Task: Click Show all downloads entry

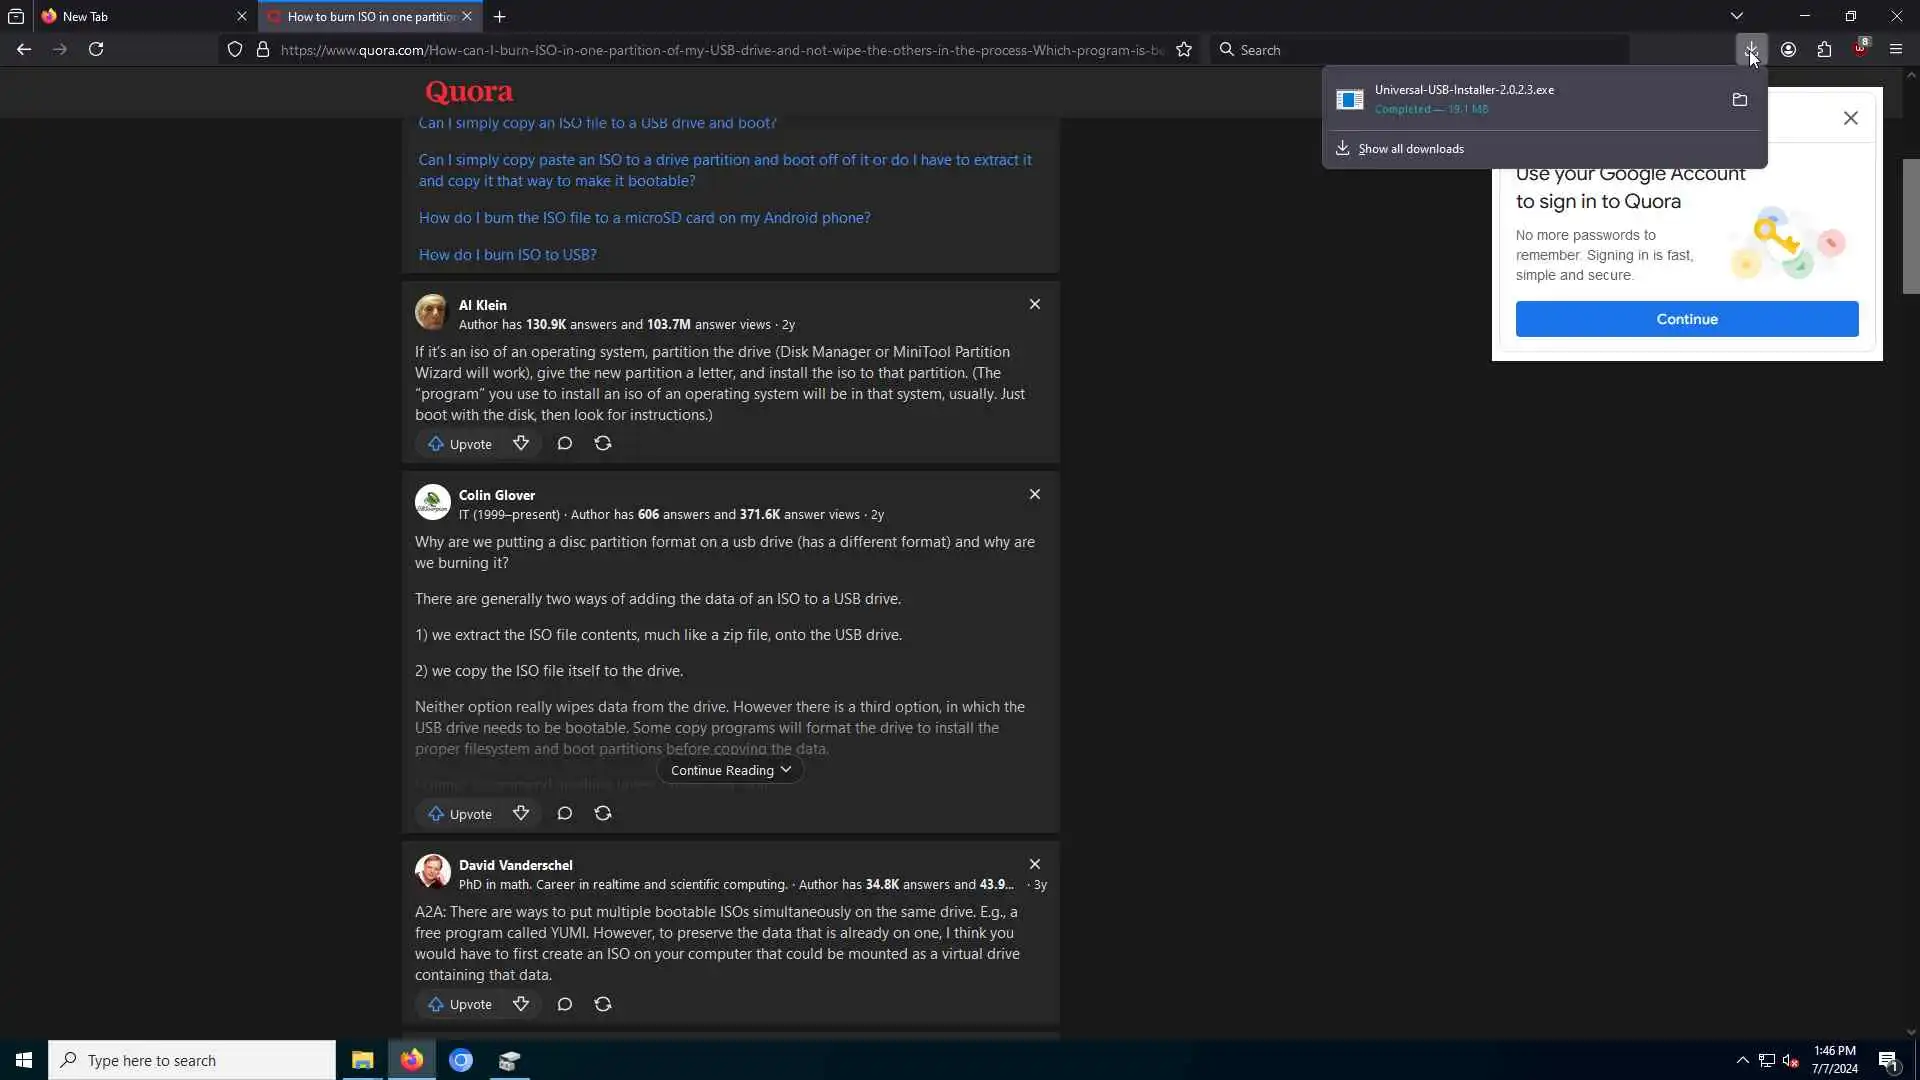Action: [1410, 148]
